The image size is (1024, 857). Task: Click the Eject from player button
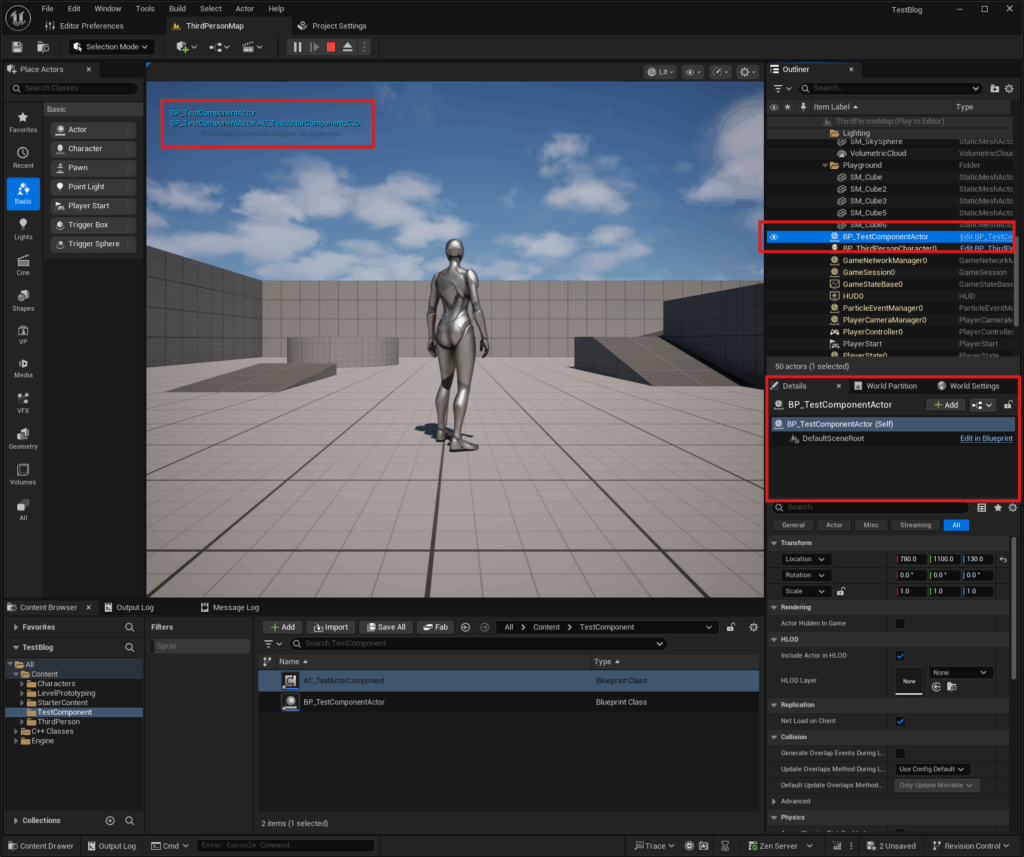(347, 47)
